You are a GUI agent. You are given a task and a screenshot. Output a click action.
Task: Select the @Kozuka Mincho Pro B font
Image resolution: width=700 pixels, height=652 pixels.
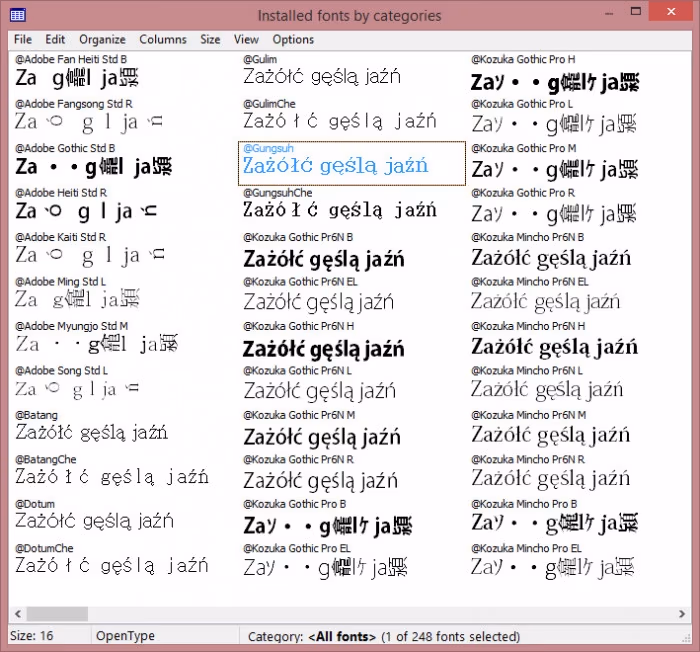(x=579, y=518)
